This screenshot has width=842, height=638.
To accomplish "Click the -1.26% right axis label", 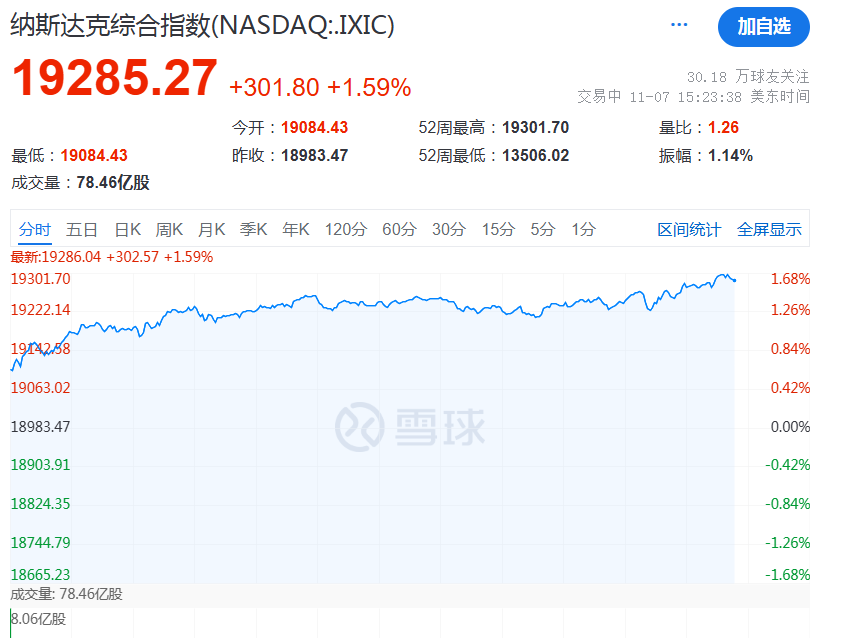I will 788,543.
